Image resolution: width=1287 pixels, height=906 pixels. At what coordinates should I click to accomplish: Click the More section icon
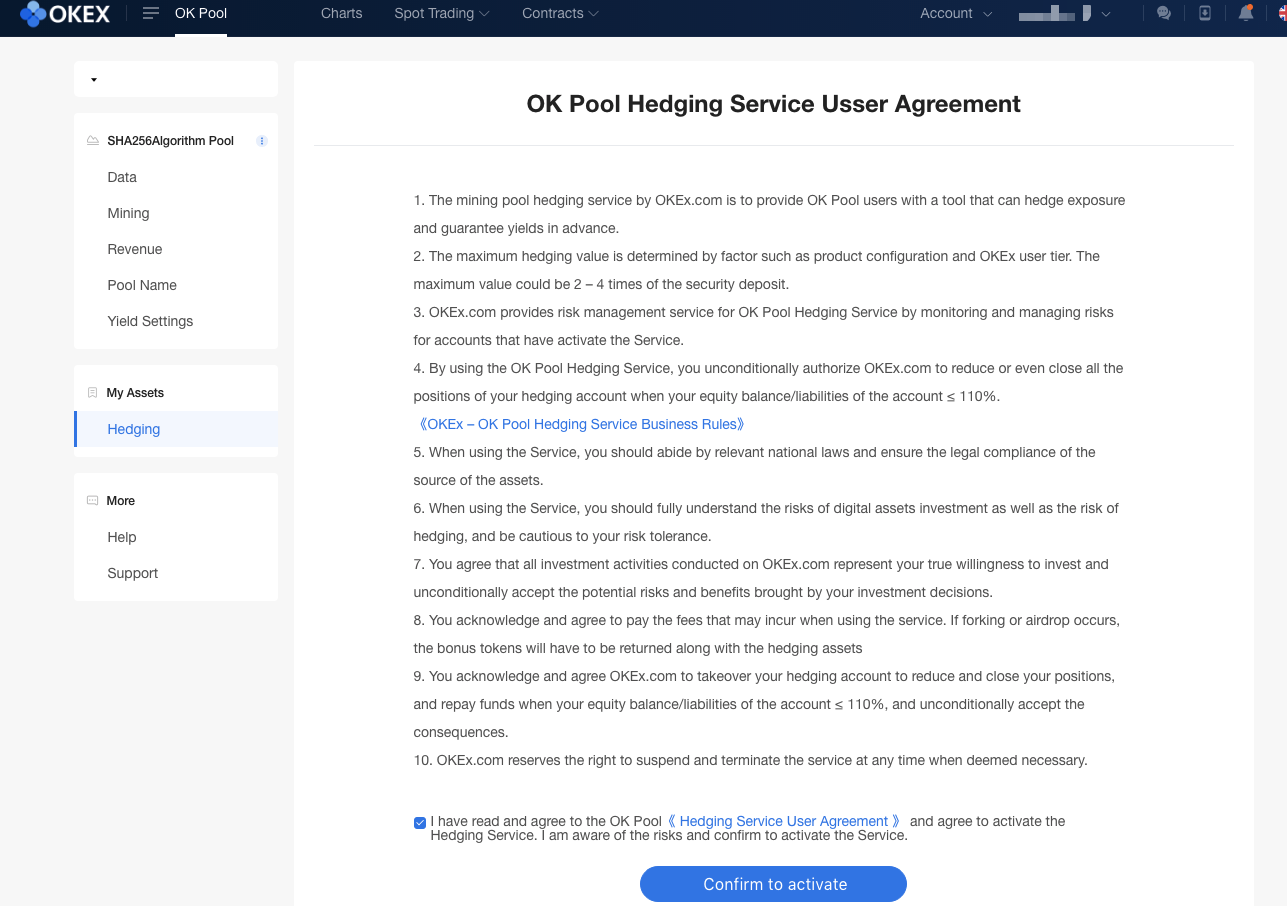[93, 501]
